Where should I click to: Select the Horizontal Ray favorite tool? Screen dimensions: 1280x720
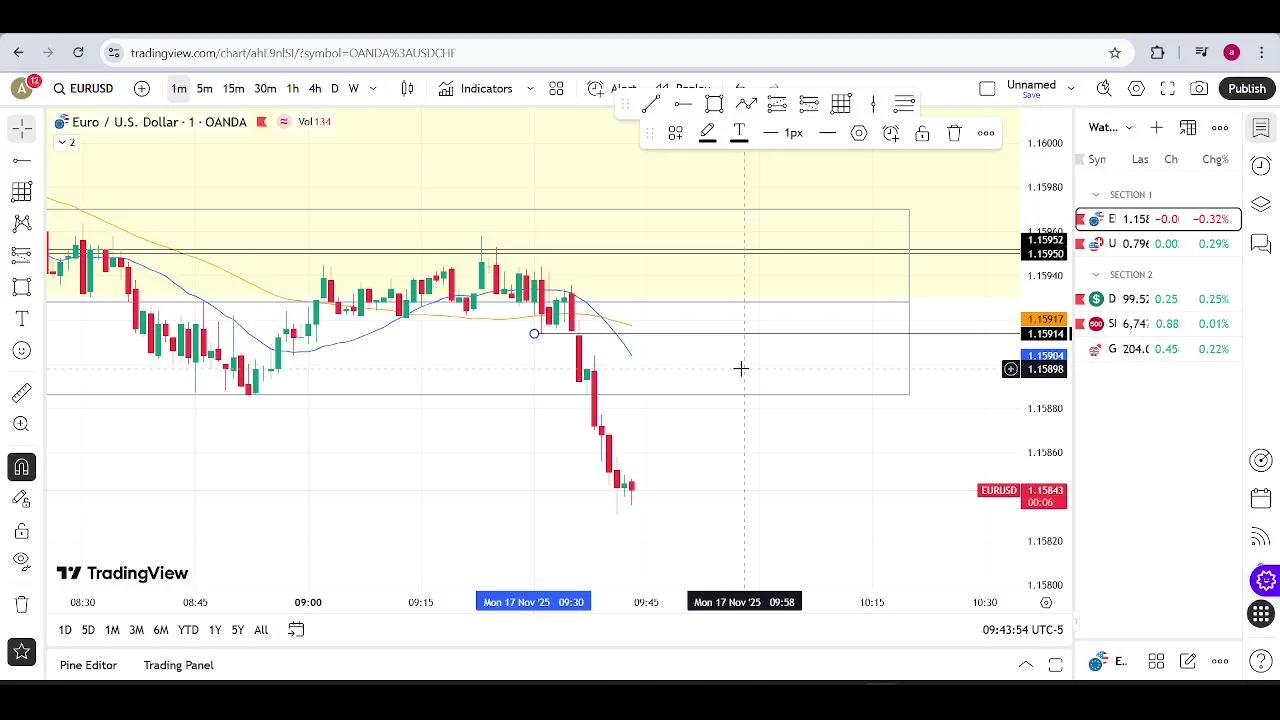tap(683, 104)
